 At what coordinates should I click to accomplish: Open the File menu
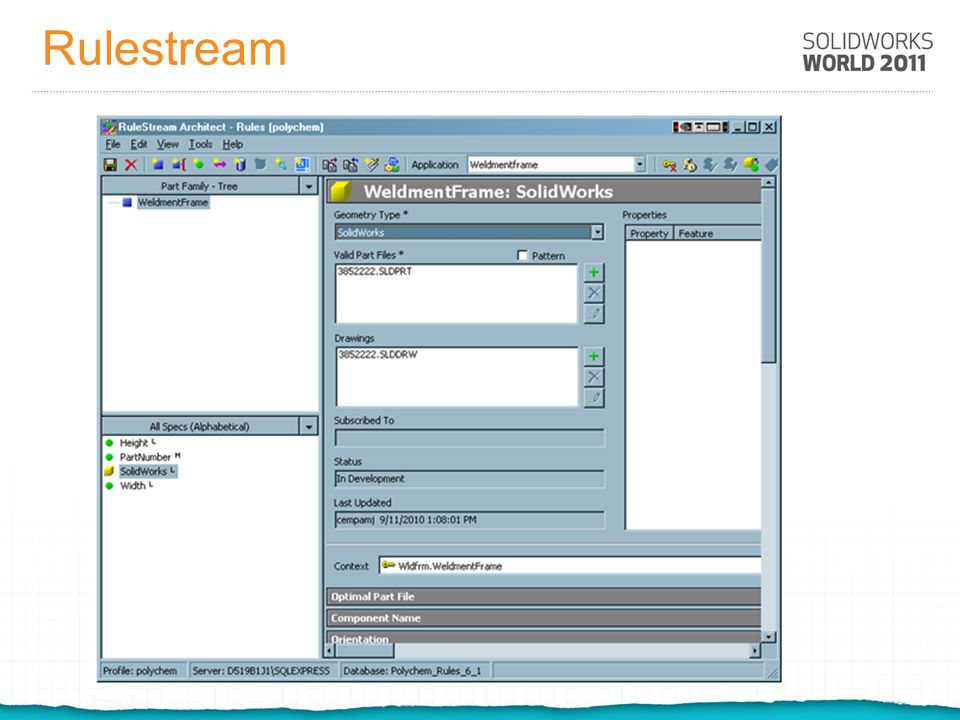click(113, 144)
